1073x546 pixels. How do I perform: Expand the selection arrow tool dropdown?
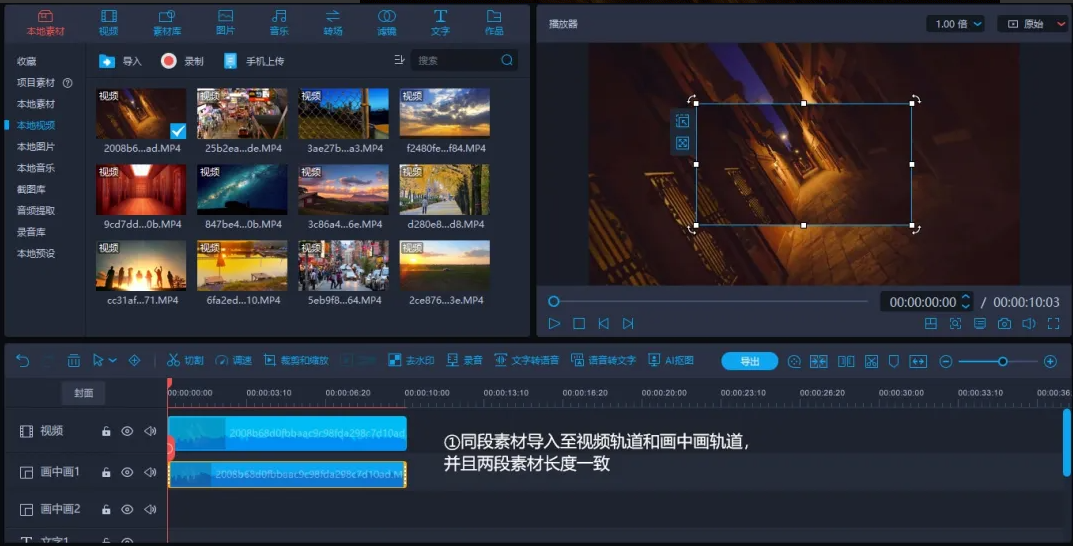coord(113,361)
